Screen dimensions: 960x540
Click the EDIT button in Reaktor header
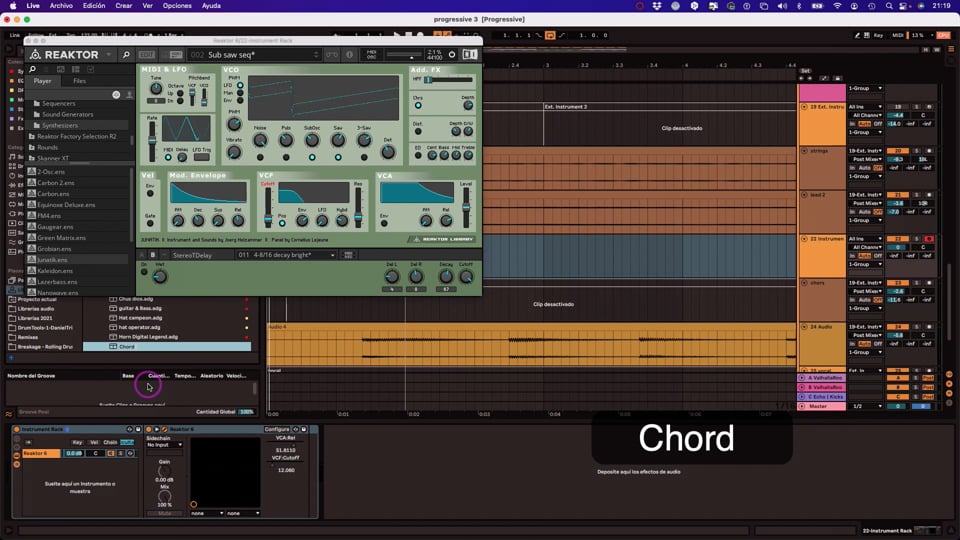[x=147, y=54]
